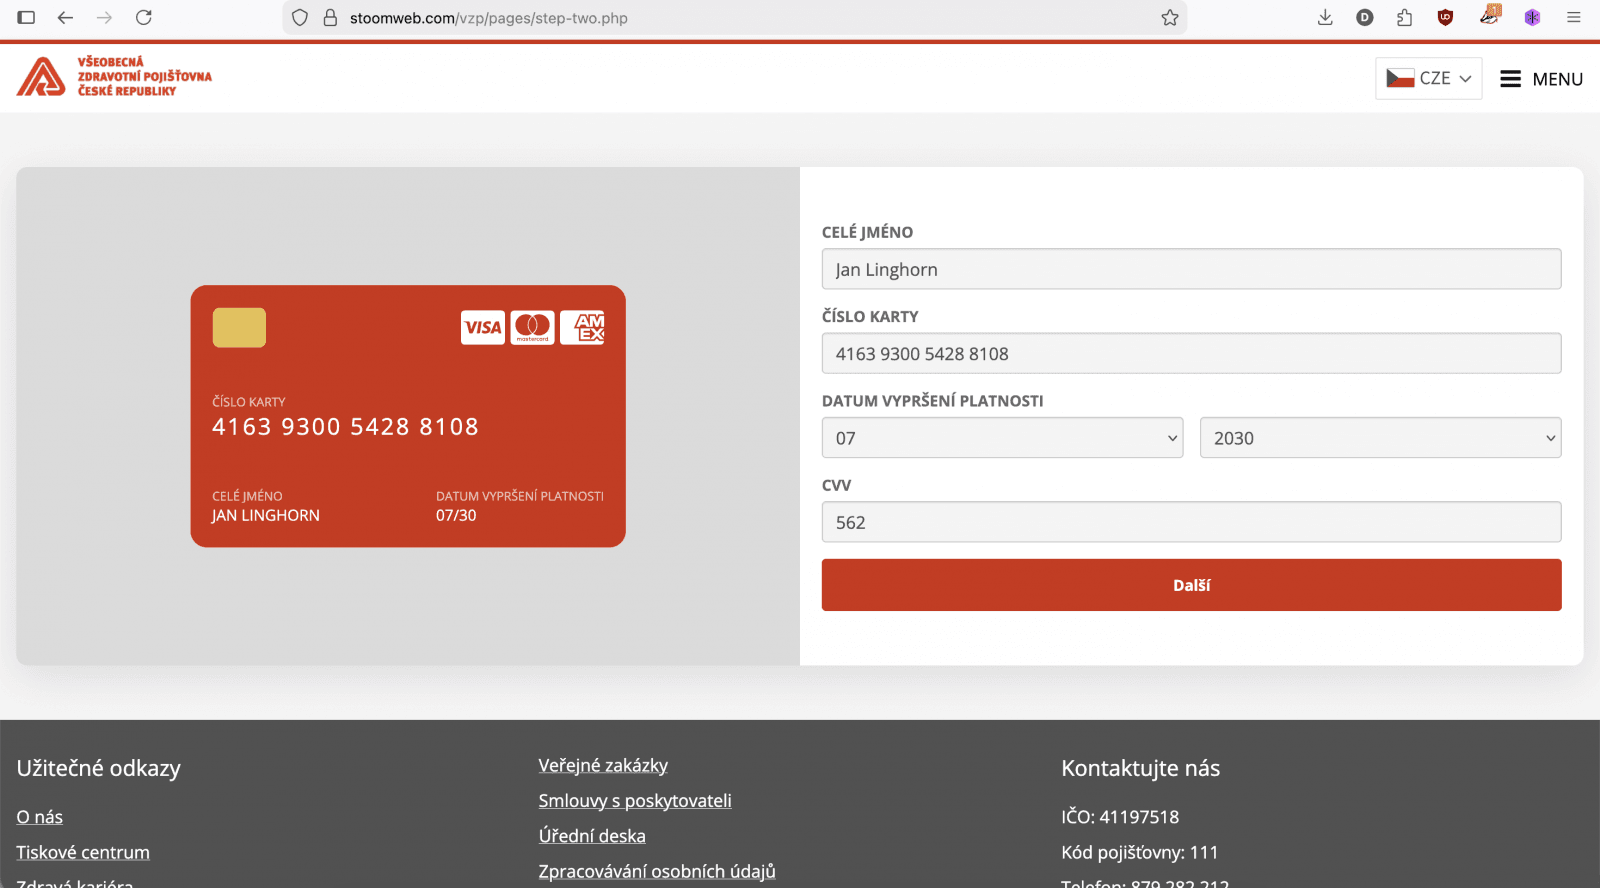1600x888 pixels.
Task: Open the expiry month dropdown showing 07
Action: (x=1002, y=438)
